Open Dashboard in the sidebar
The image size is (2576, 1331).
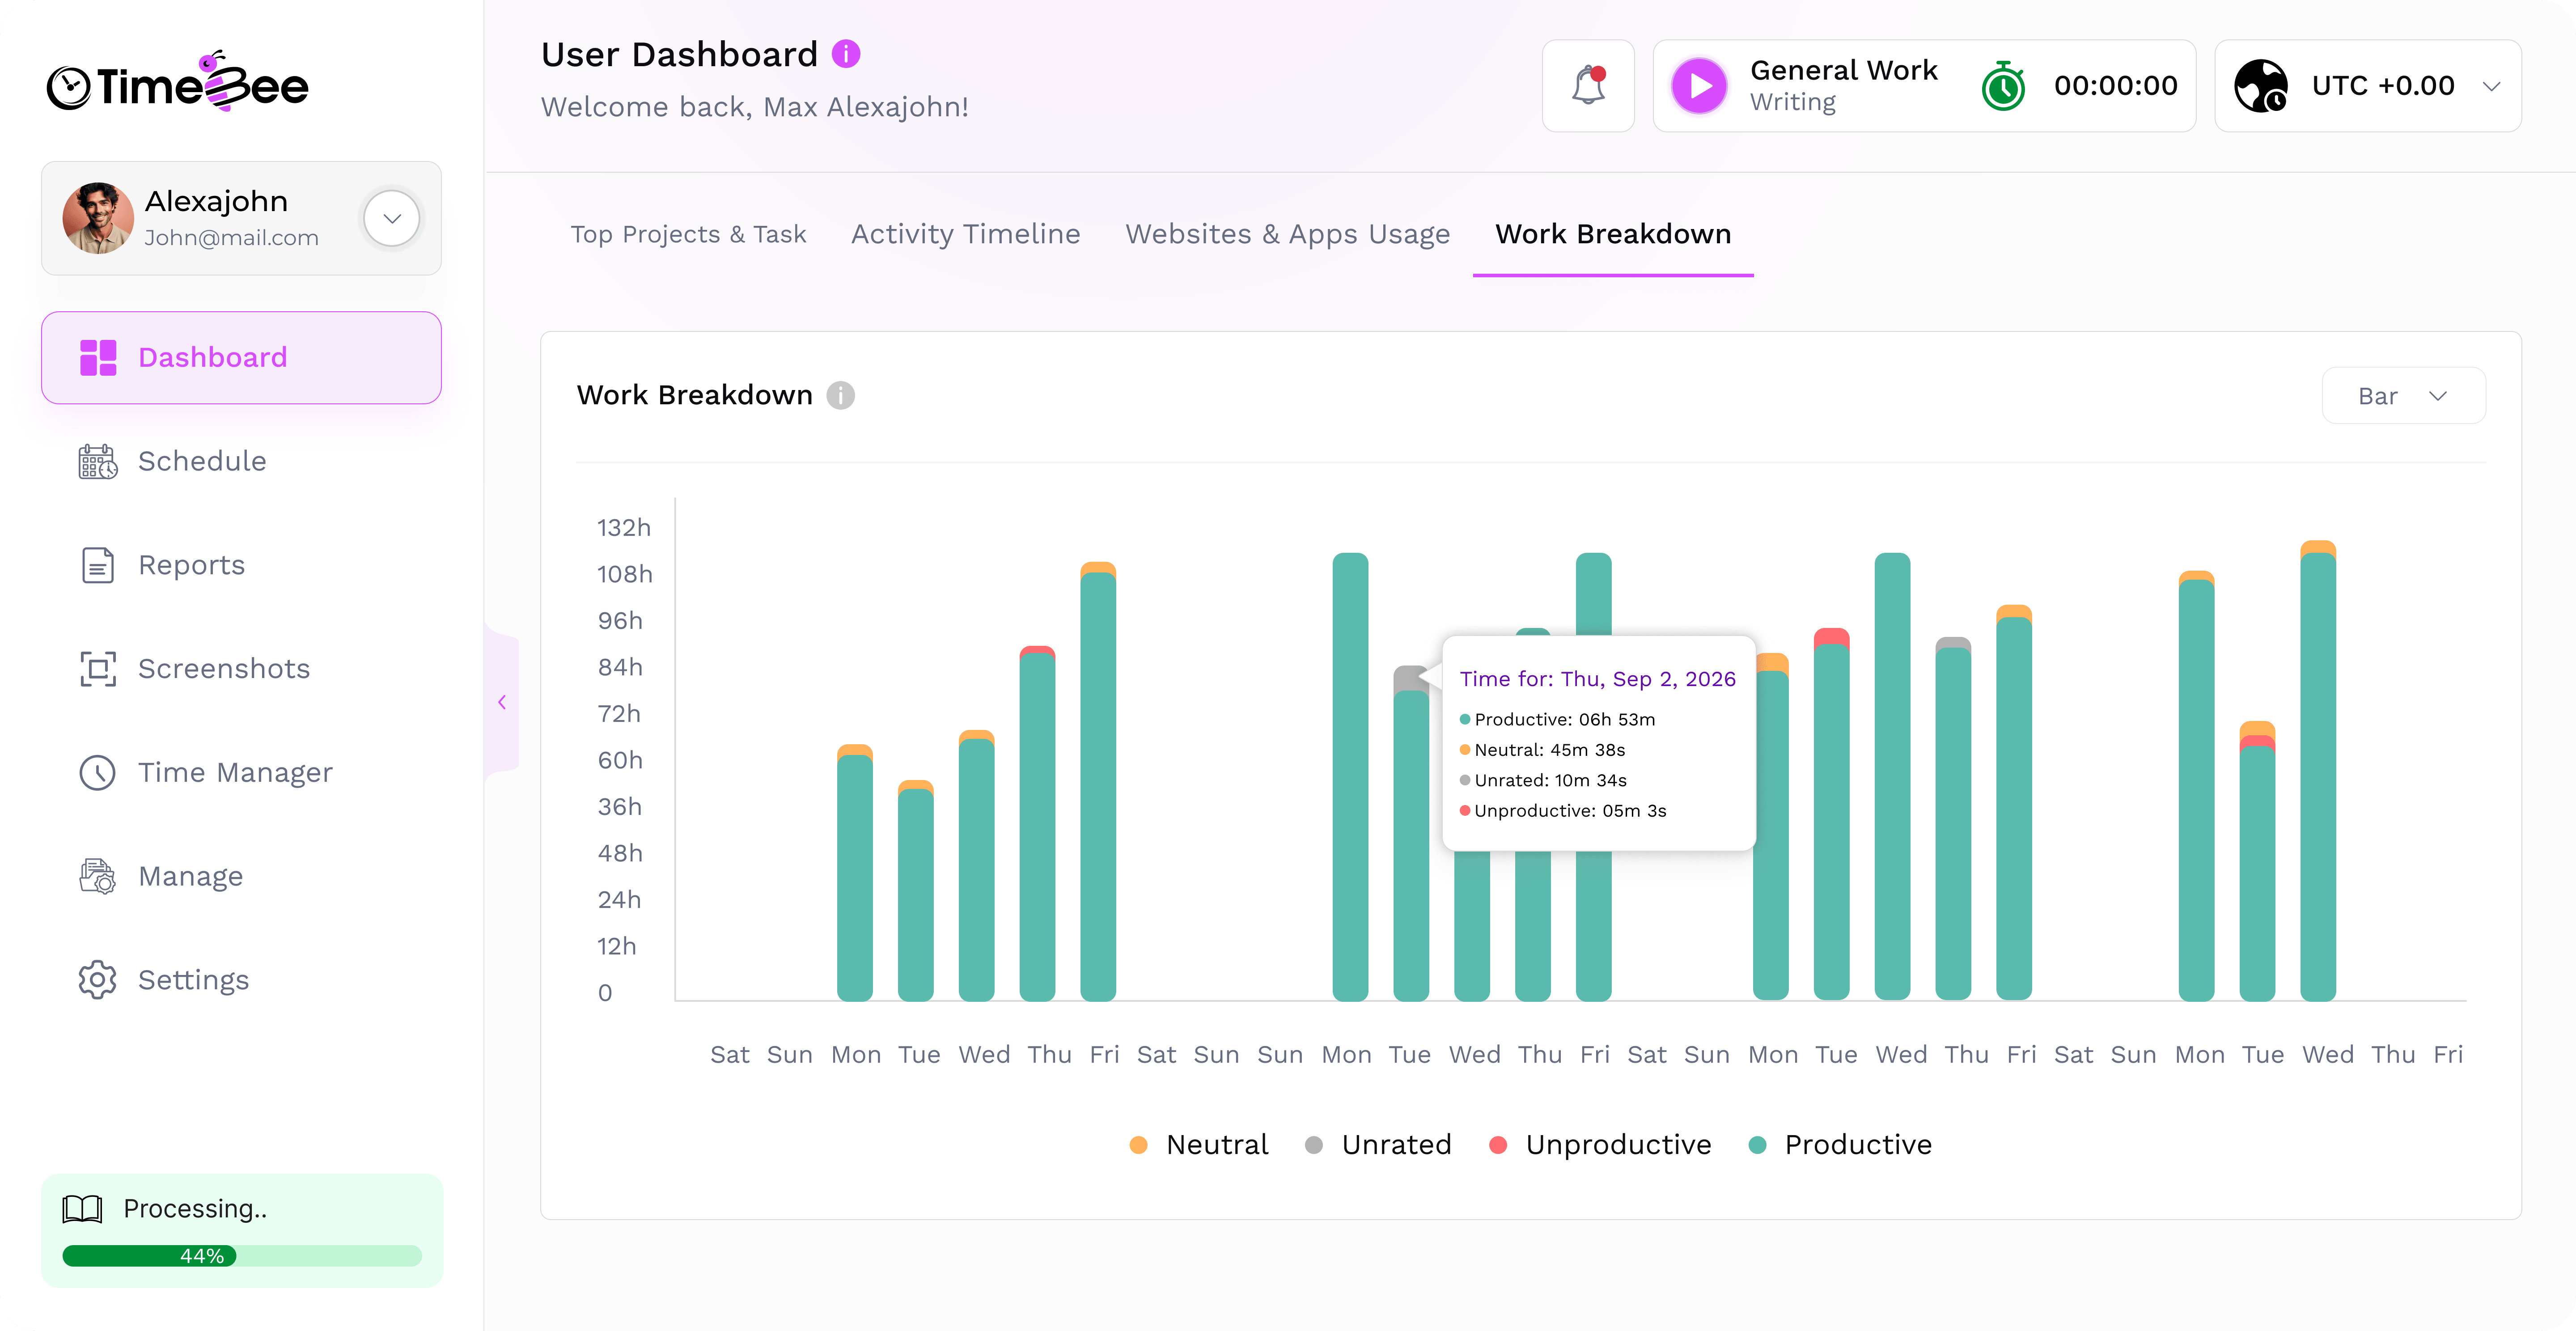click(x=241, y=358)
